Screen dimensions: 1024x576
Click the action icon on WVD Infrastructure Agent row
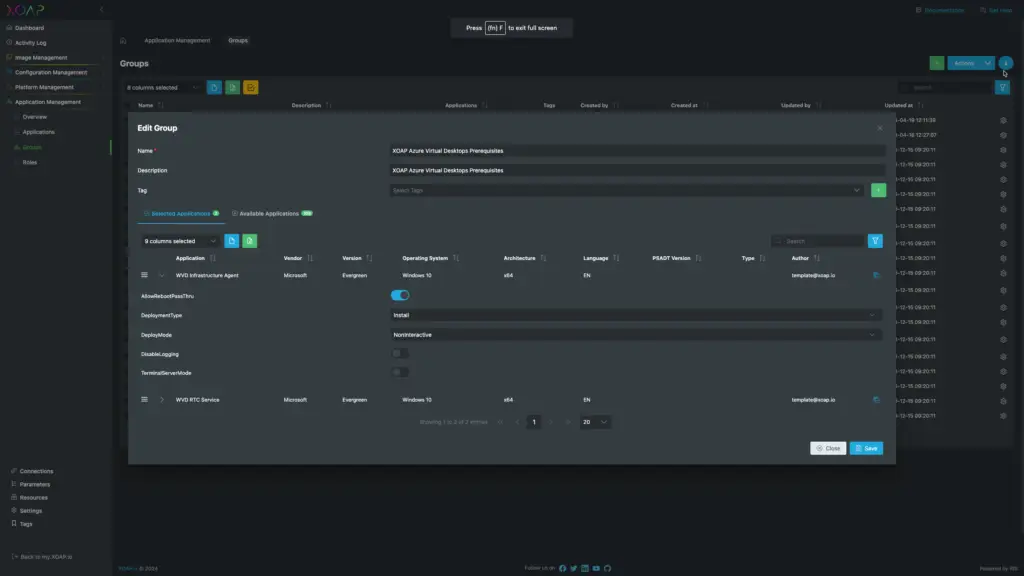click(876, 275)
